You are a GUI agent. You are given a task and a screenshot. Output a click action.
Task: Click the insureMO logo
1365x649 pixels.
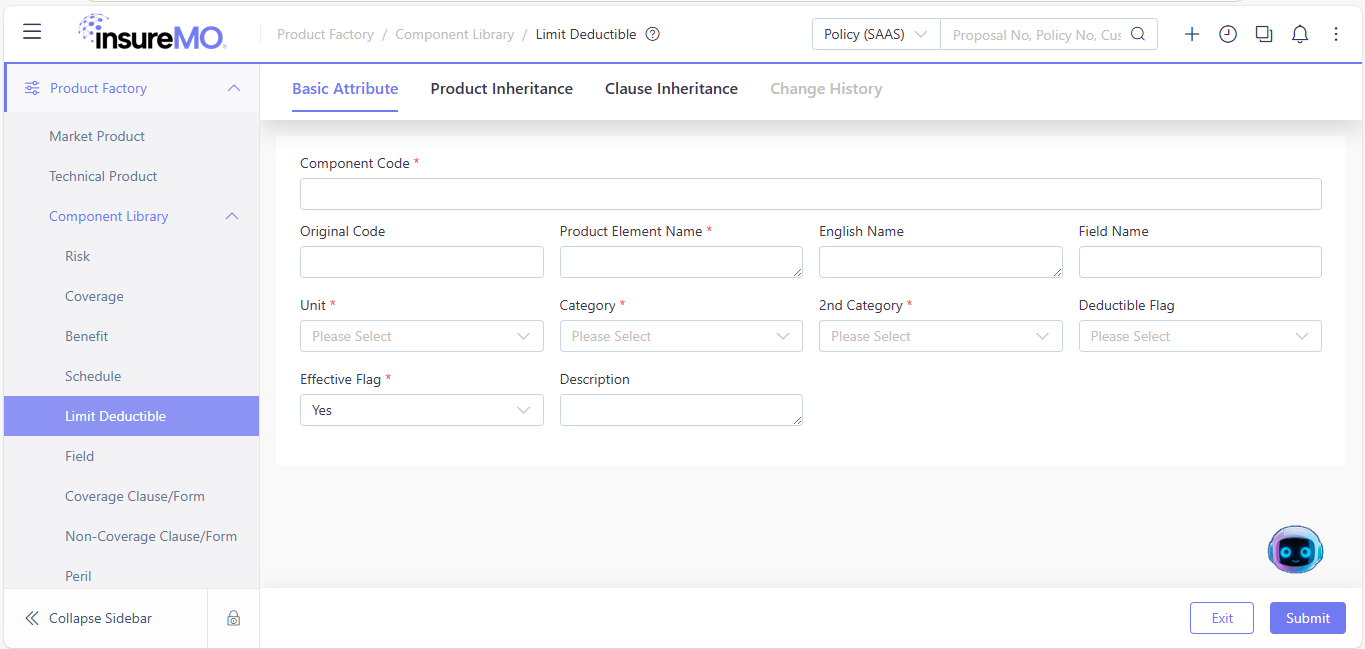[x=152, y=33]
